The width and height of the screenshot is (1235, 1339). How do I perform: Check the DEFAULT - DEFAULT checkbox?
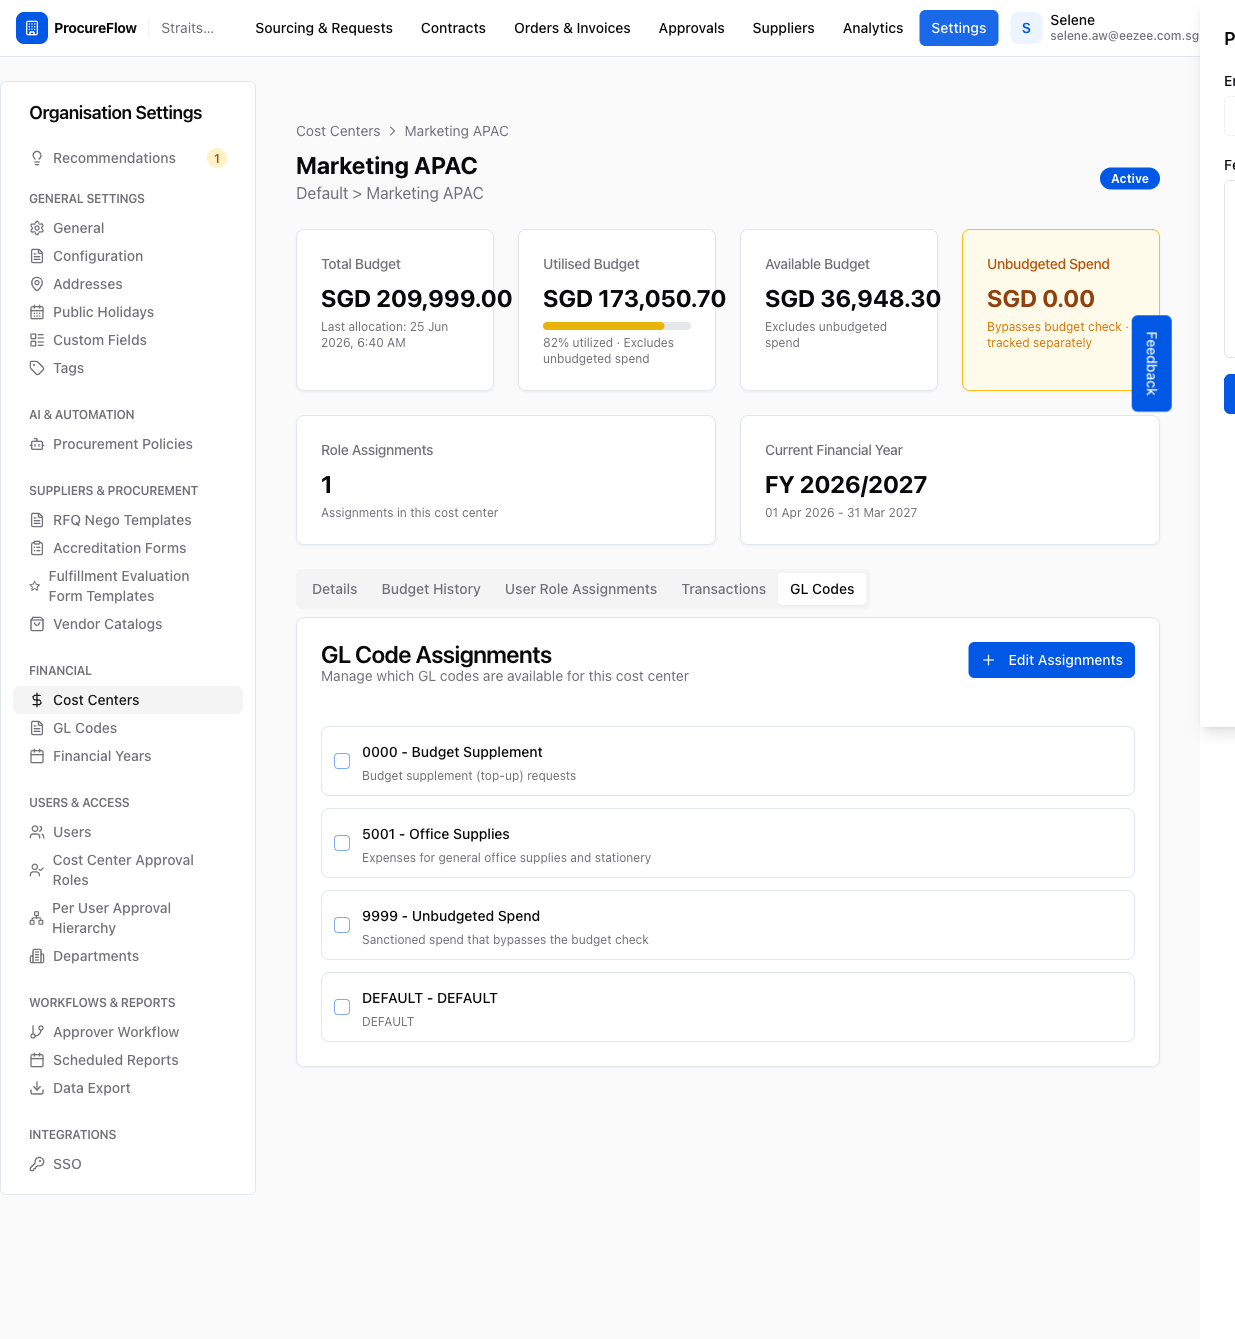[342, 1007]
